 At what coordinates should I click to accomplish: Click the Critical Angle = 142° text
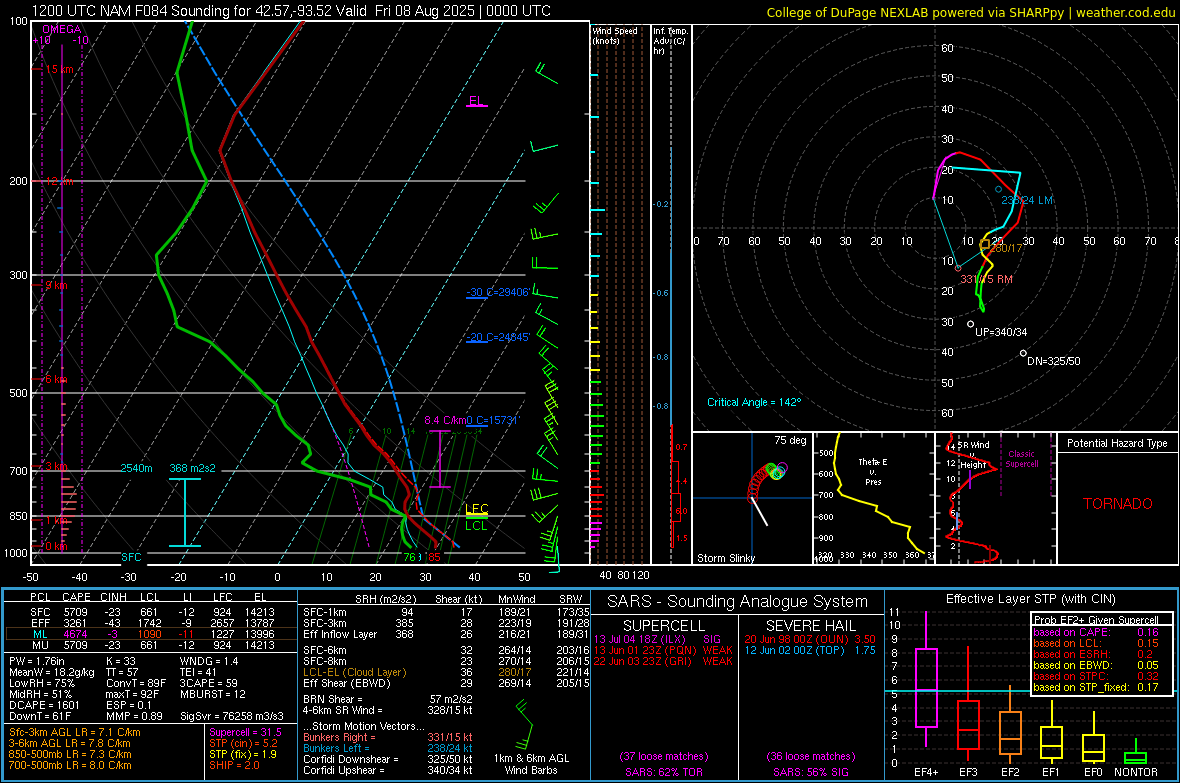(x=754, y=402)
